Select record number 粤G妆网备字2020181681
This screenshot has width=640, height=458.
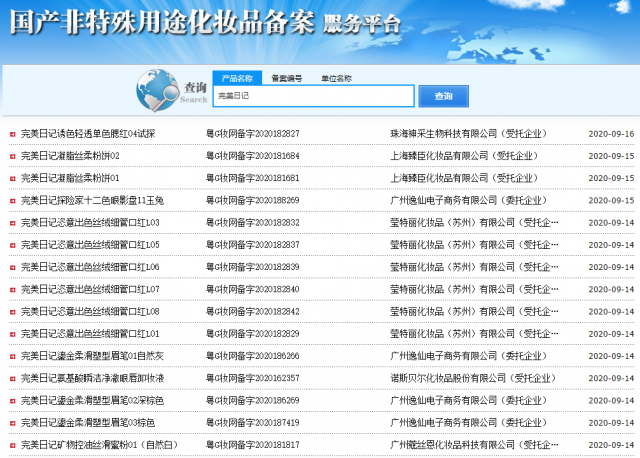click(253, 178)
